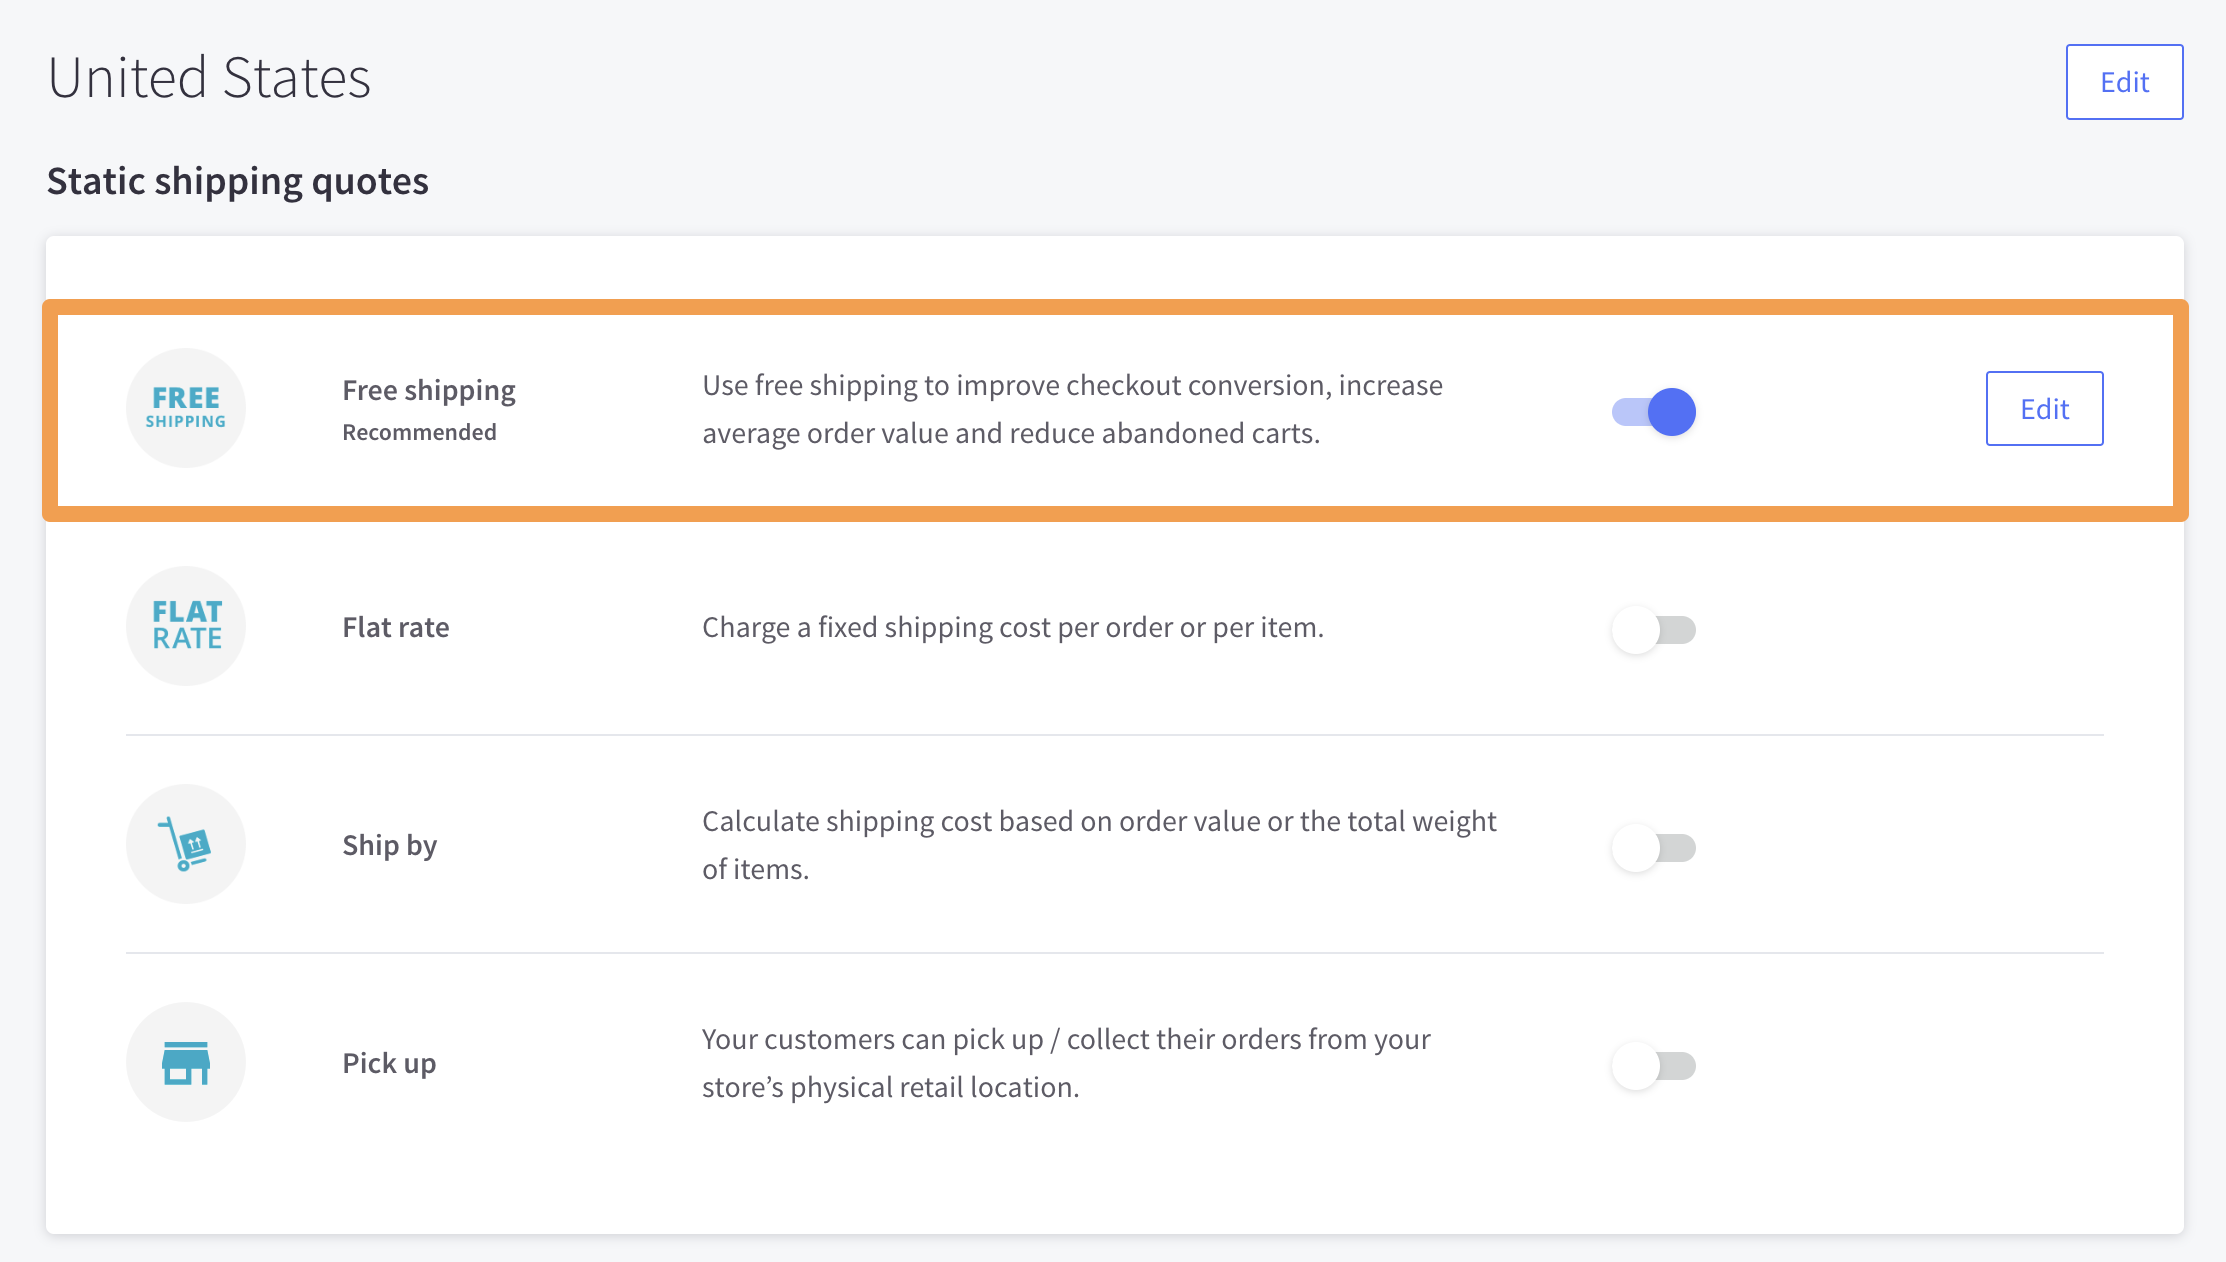The image size is (2226, 1262).
Task: Click the Flat rate description text
Action: tap(1013, 627)
